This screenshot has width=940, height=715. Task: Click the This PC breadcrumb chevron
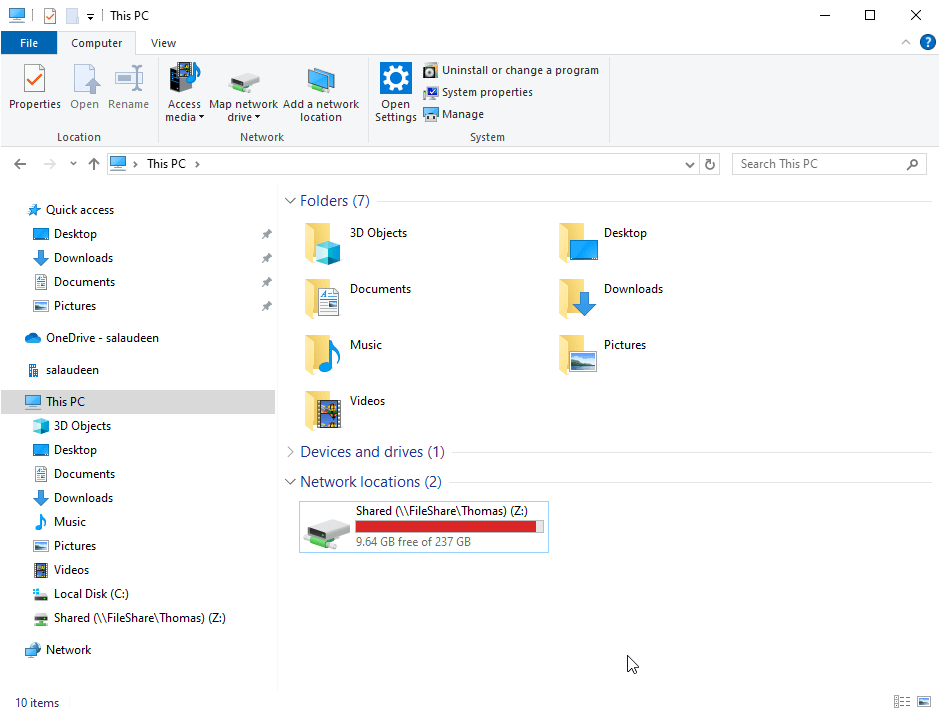(x=197, y=164)
